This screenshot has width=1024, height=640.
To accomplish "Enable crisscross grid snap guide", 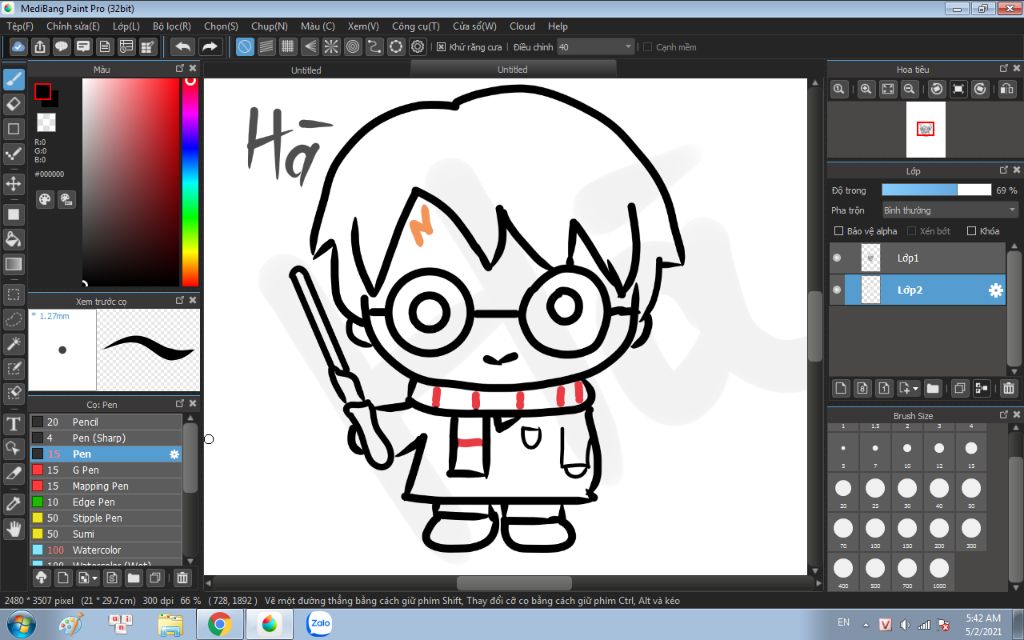I will [x=288, y=47].
